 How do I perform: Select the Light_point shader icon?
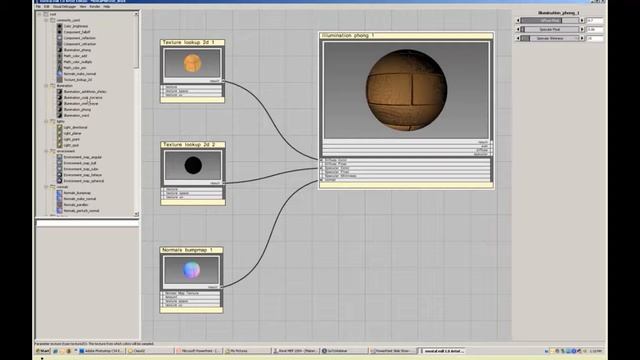point(60,139)
